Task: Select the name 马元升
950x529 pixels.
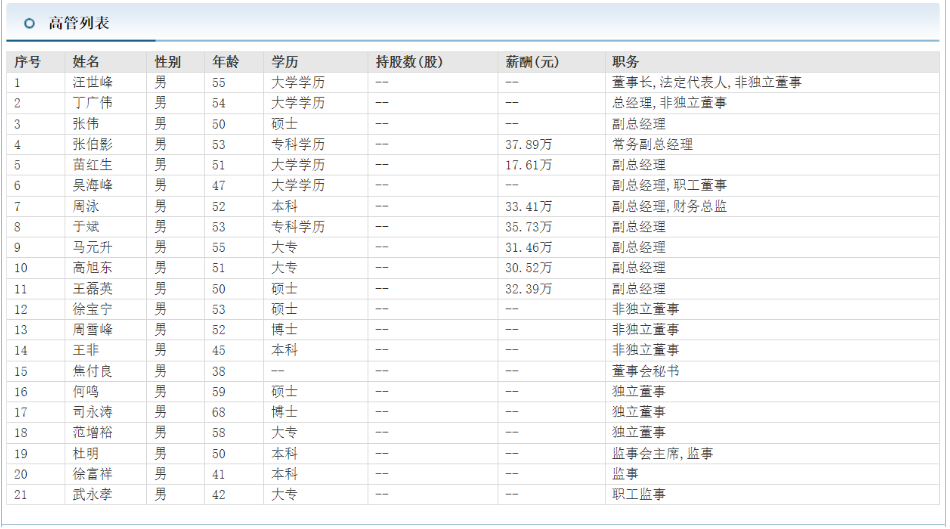Action: coord(93,247)
